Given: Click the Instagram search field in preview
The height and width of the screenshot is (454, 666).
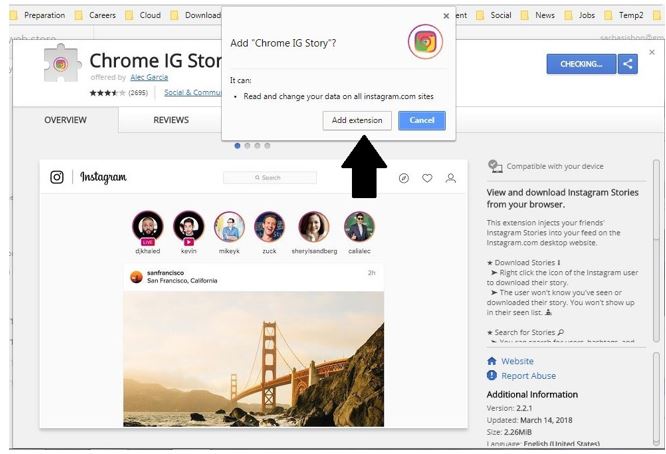Looking at the screenshot, I should point(270,178).
